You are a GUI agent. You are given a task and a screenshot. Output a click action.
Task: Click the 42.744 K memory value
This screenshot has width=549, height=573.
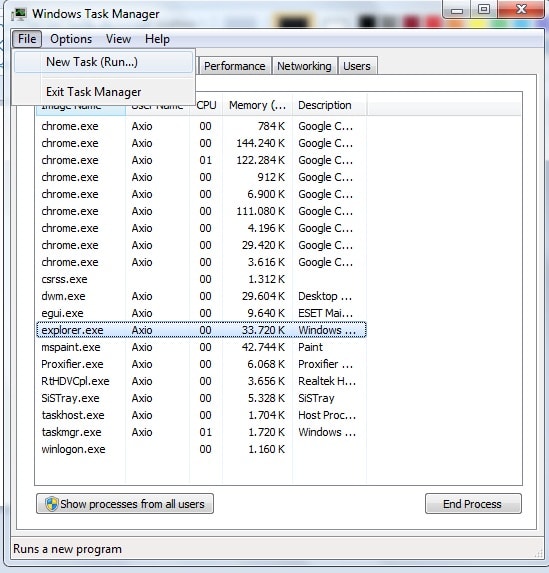click(263, 347)
